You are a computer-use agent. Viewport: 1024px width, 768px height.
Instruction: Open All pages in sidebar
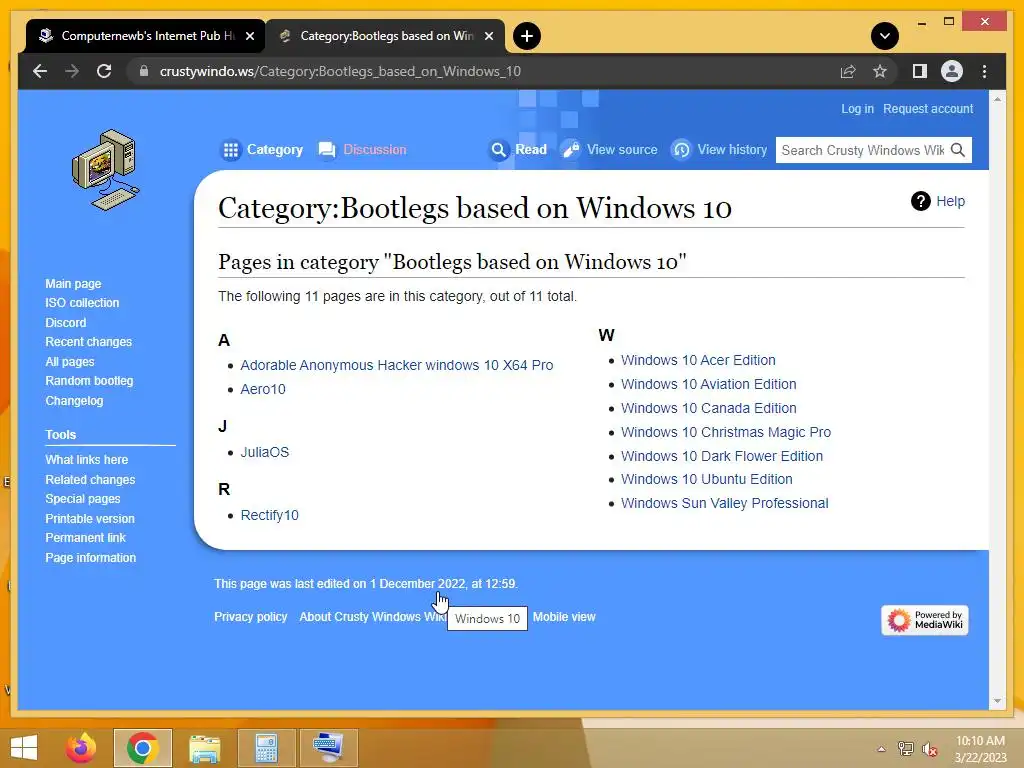pos(70,361)
